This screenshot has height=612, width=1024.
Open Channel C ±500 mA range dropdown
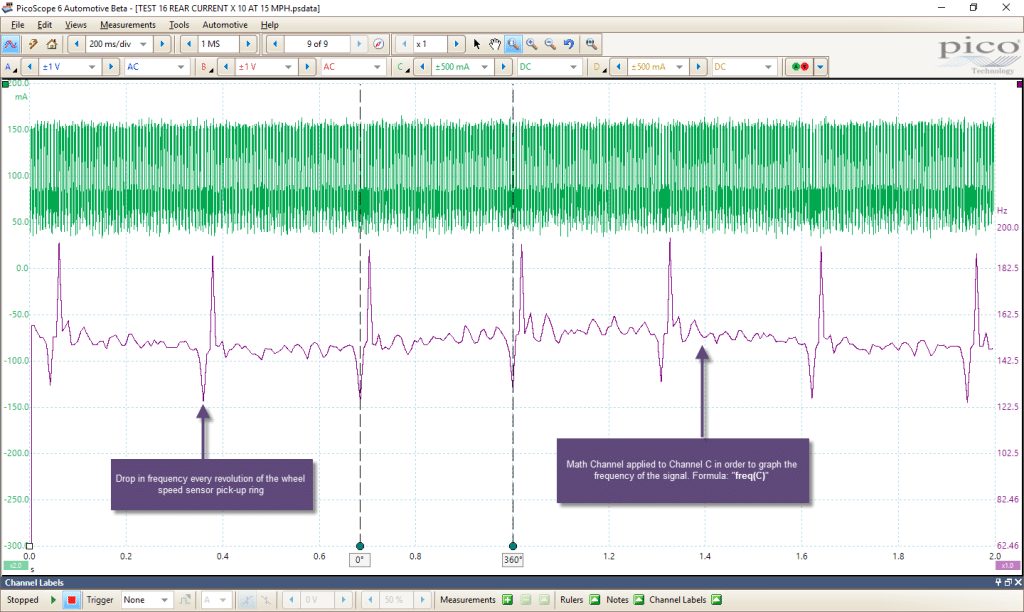(x=485, y=67)
